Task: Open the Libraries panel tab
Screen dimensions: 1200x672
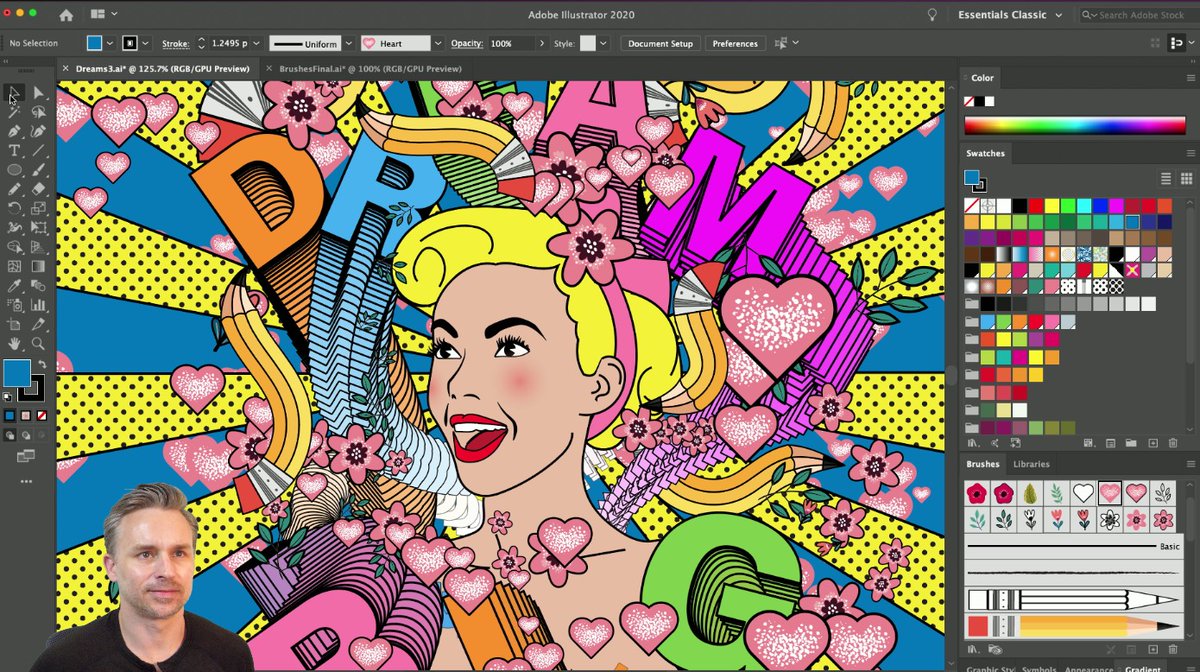Action: coord(1031,464)
